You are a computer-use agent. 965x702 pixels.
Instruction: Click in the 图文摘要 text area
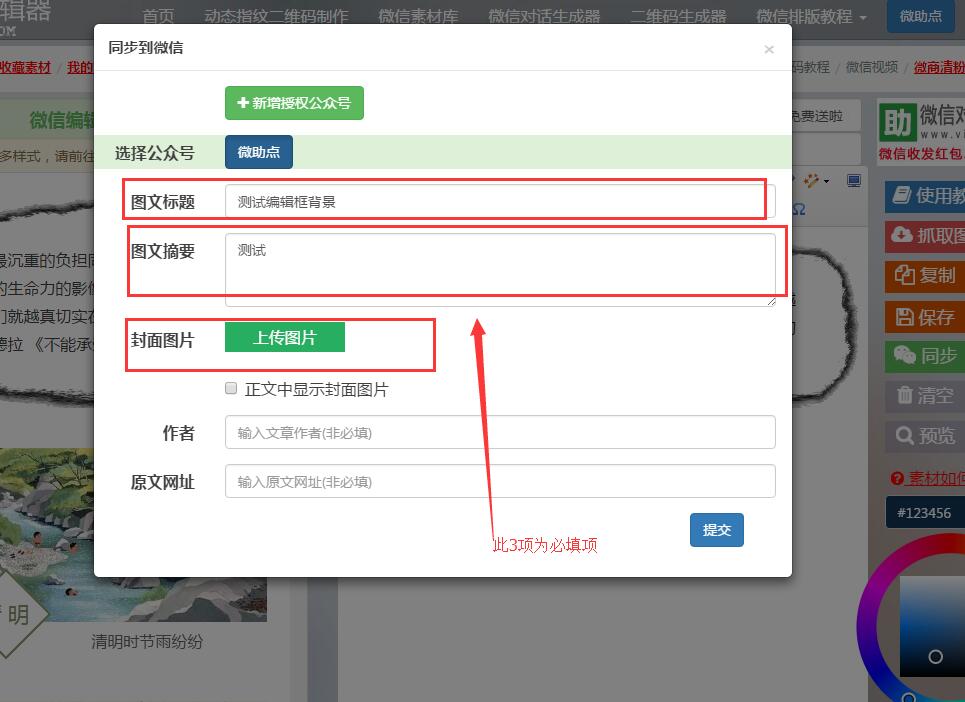click(x=500, y=269)
